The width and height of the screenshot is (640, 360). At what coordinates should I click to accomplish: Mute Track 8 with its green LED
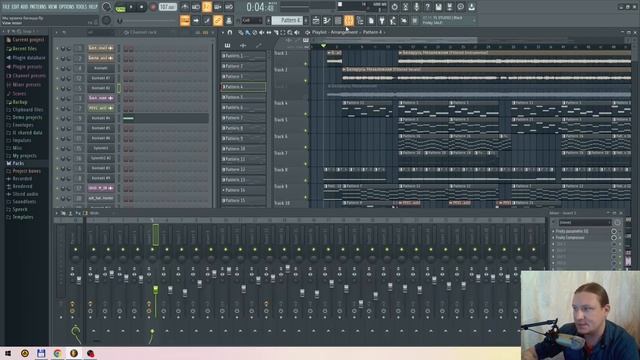305,180
